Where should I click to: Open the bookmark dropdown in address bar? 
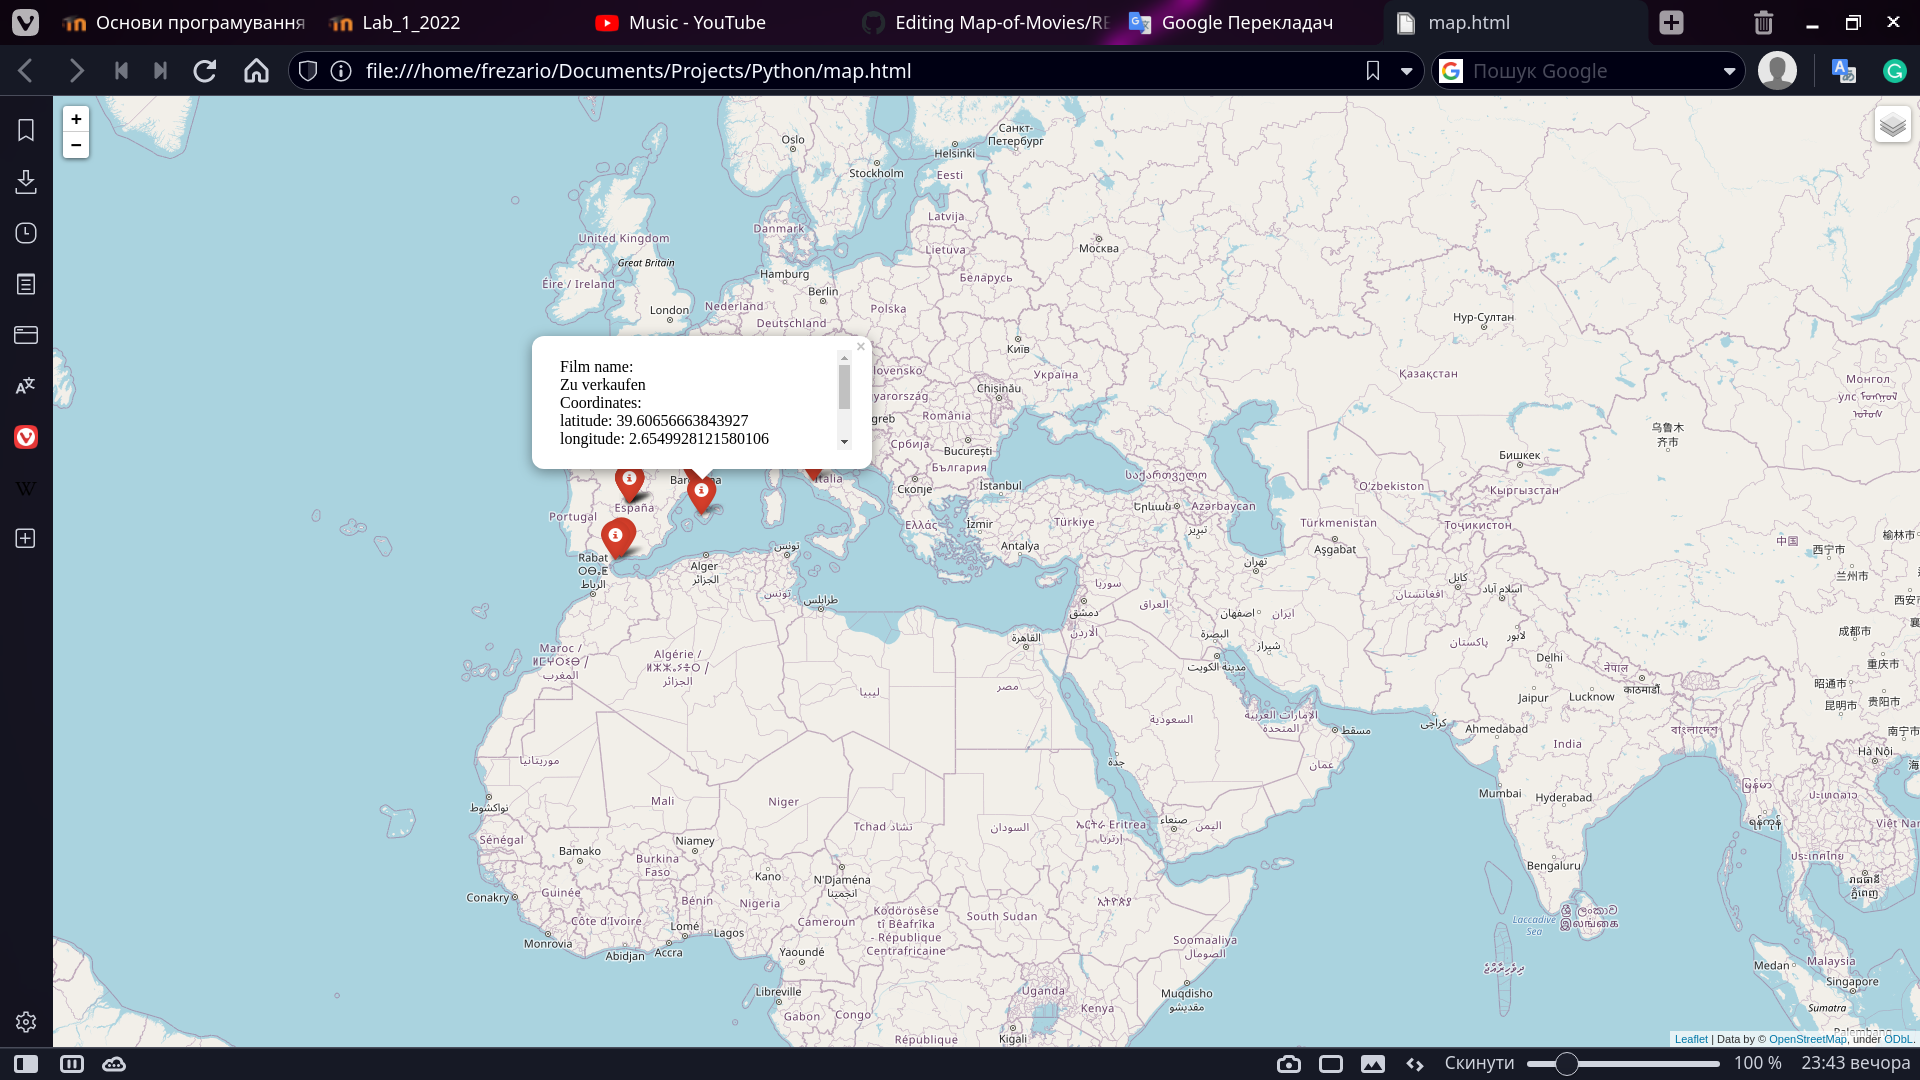[1408, 70]
